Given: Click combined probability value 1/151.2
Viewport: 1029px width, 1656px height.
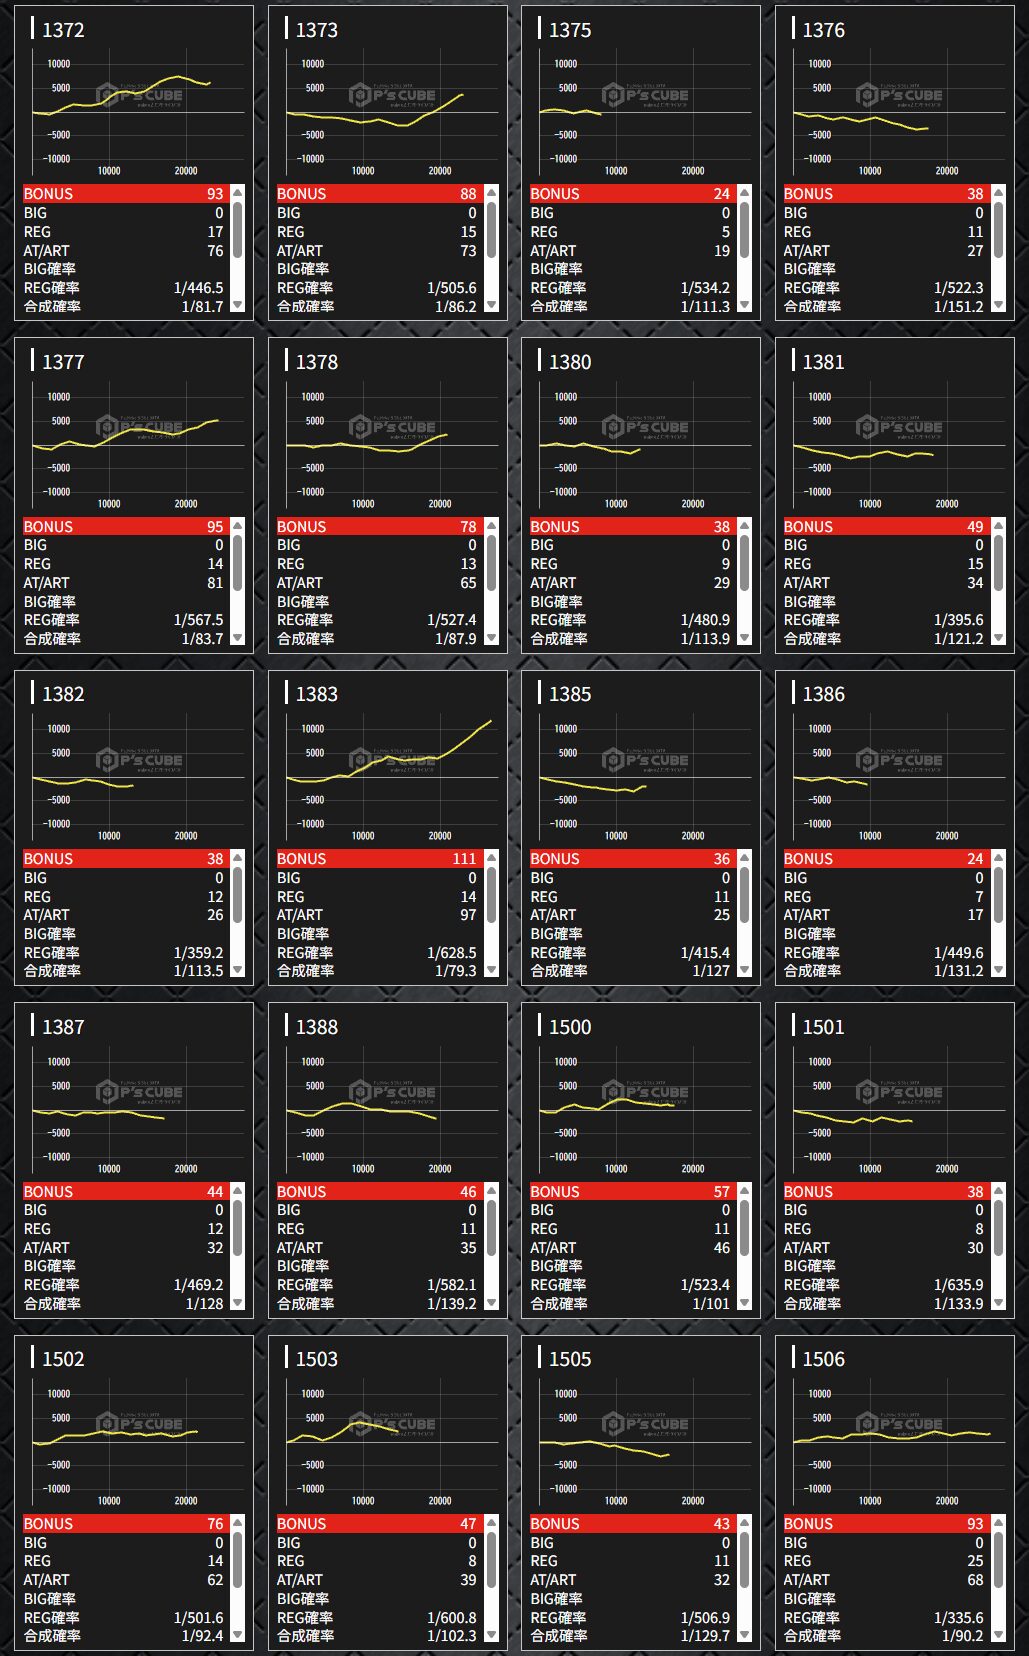Looking at the screenshot, I should click(x=959, y=306).
